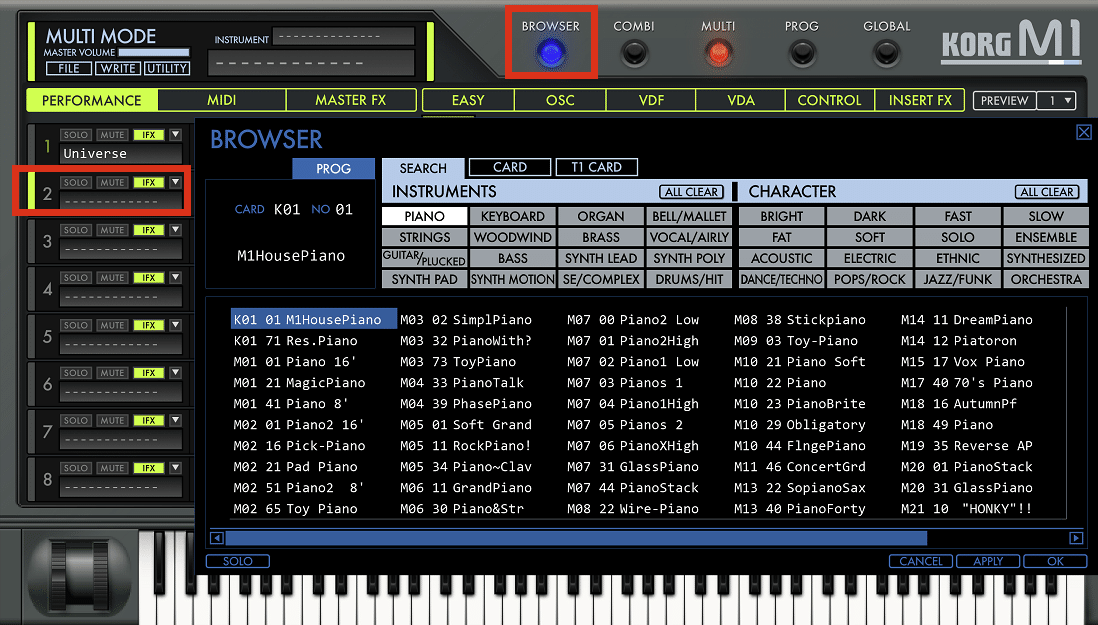Click the WRITE button
This screenshot has height=625, width=1098.
click(118, 69)
